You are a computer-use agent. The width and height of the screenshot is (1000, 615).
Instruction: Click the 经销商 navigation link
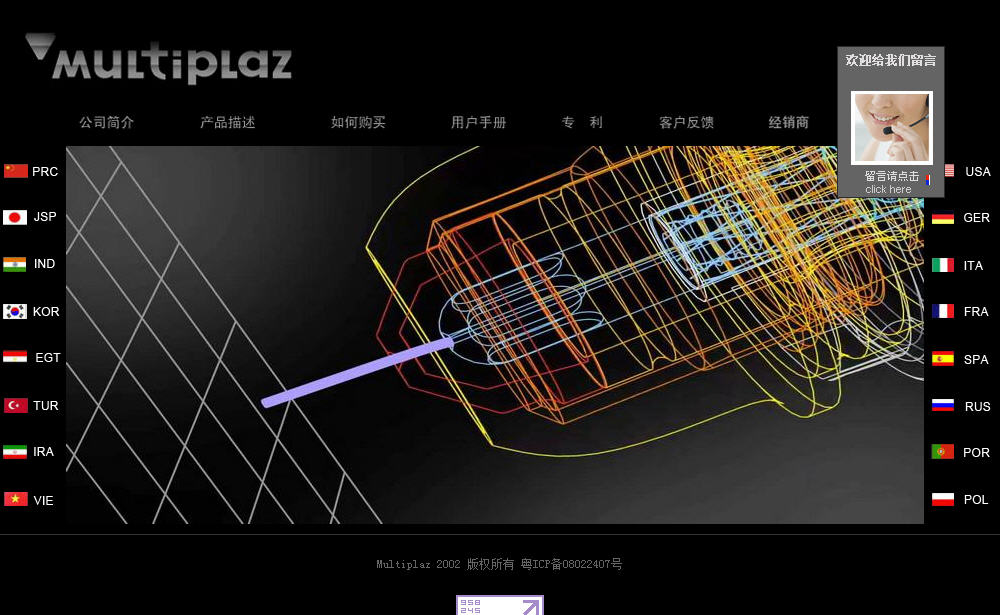tap(788, 122)
